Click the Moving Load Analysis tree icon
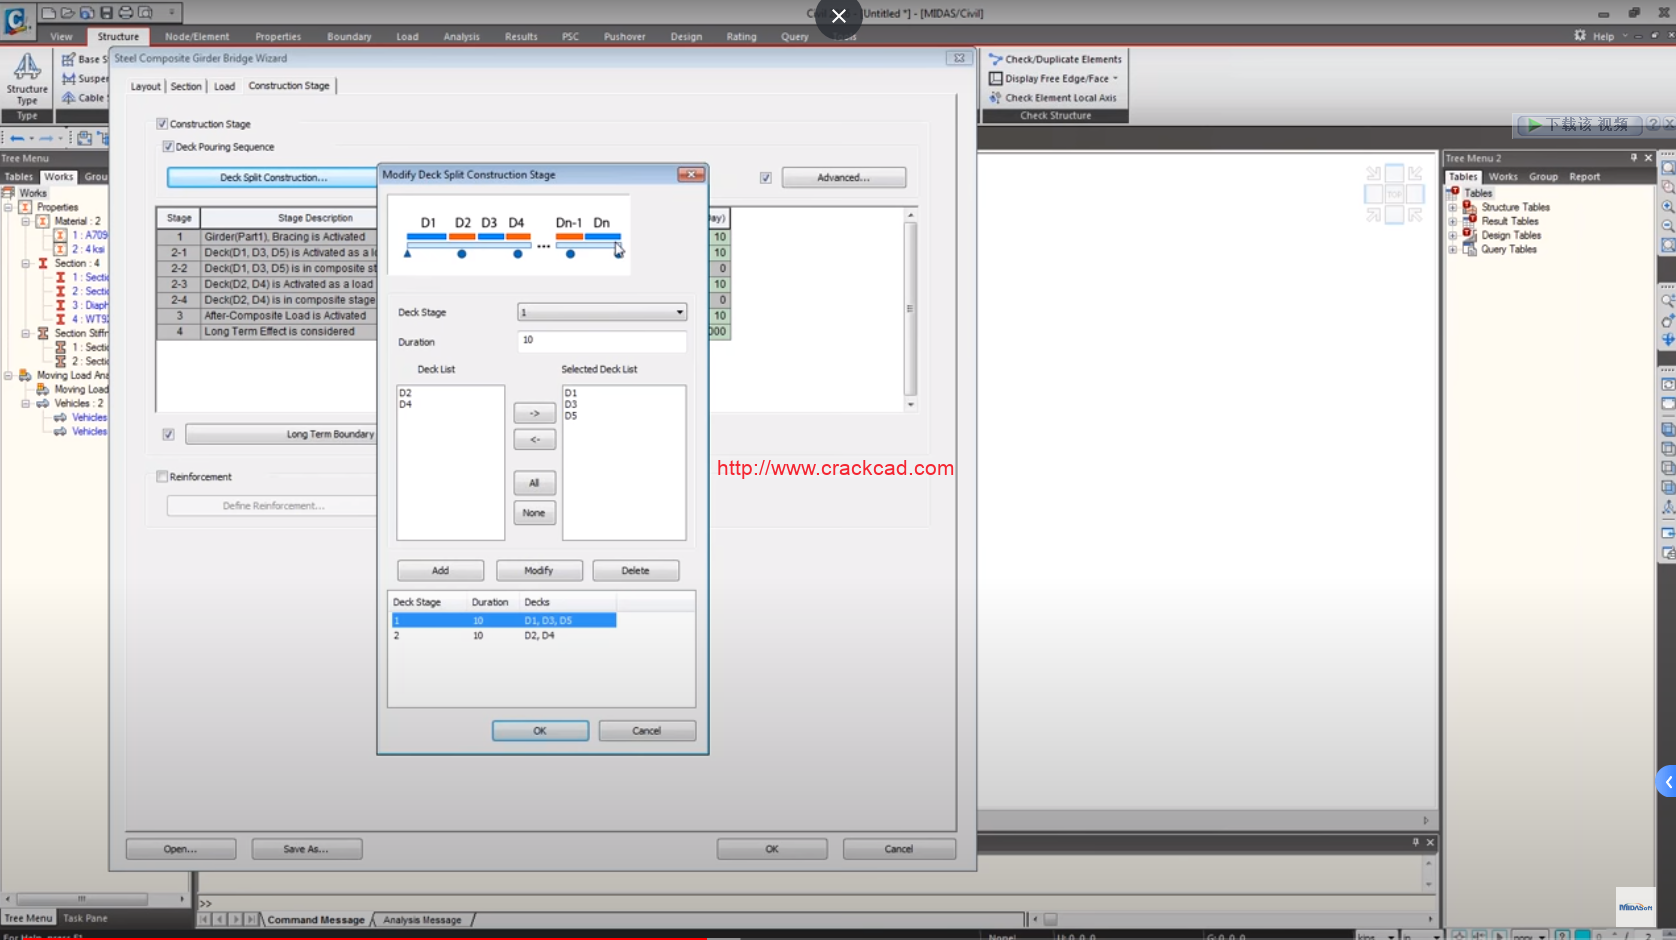Image resolution: width=1676 pixels, height=940 pixels. coord(25,375)
